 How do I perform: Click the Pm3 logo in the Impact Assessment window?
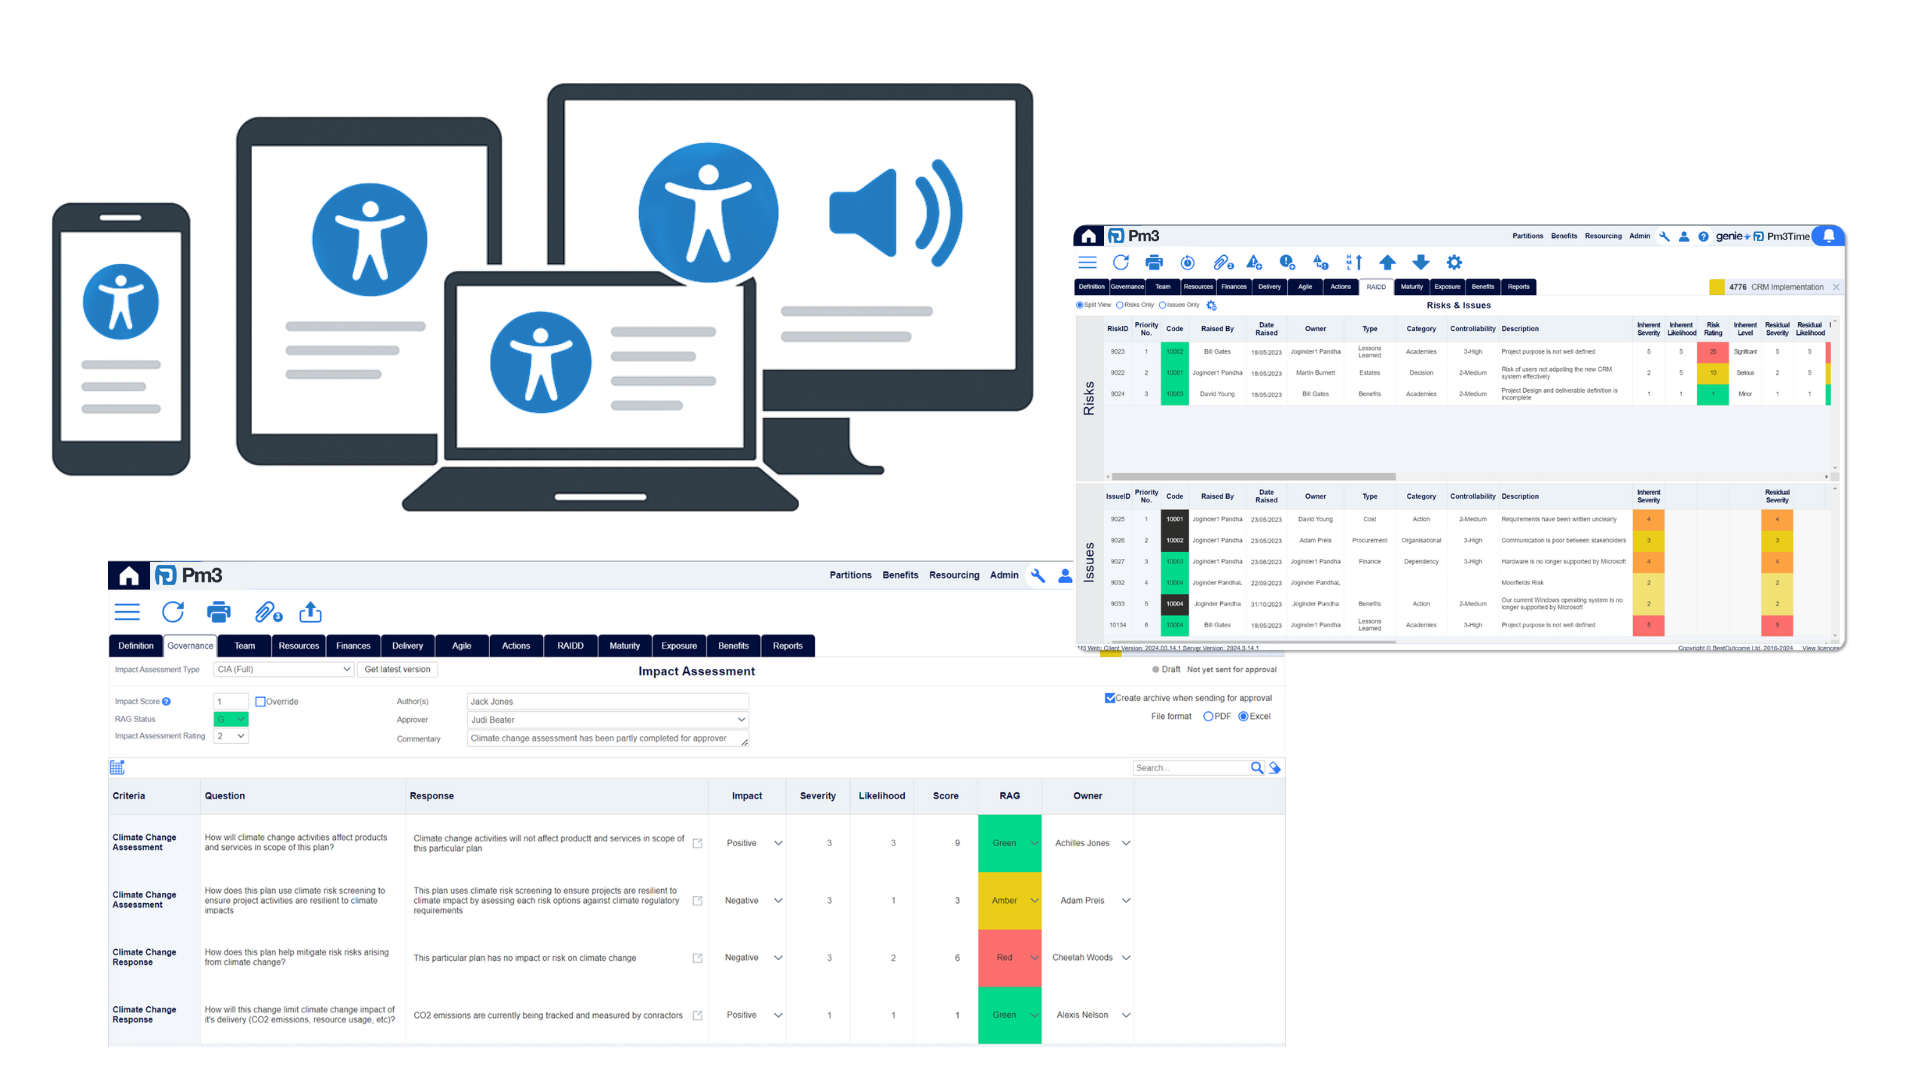[x=189, y=575]
